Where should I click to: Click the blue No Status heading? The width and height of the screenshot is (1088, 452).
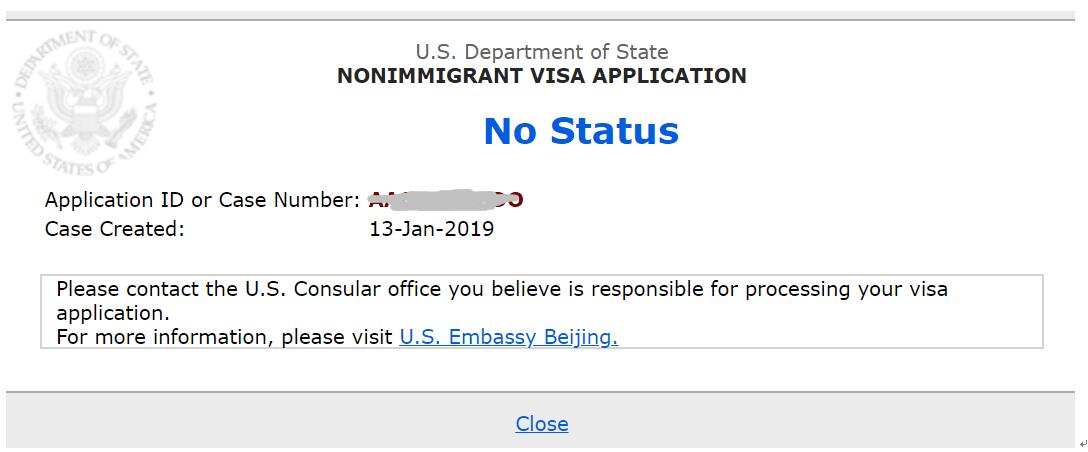(581, 131)
